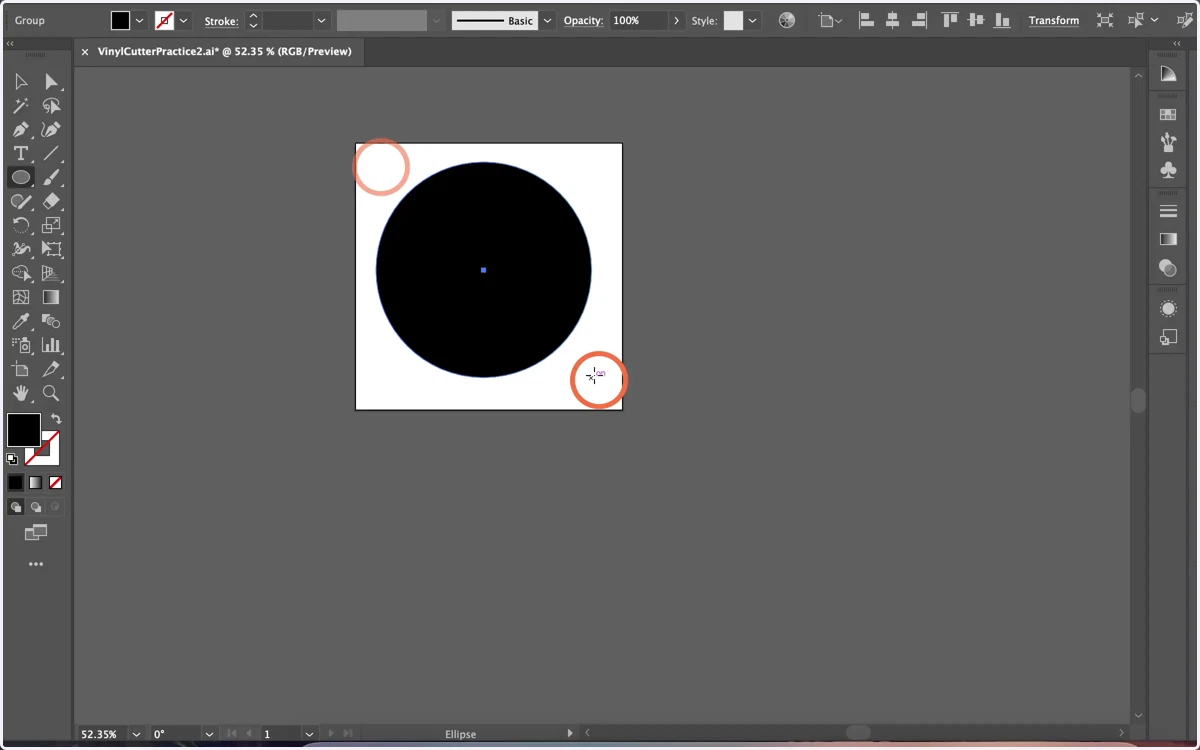Viewport: 1200px width, 750px height.
Task: Activate the Hand tool
Action: [x=21, y=394]
